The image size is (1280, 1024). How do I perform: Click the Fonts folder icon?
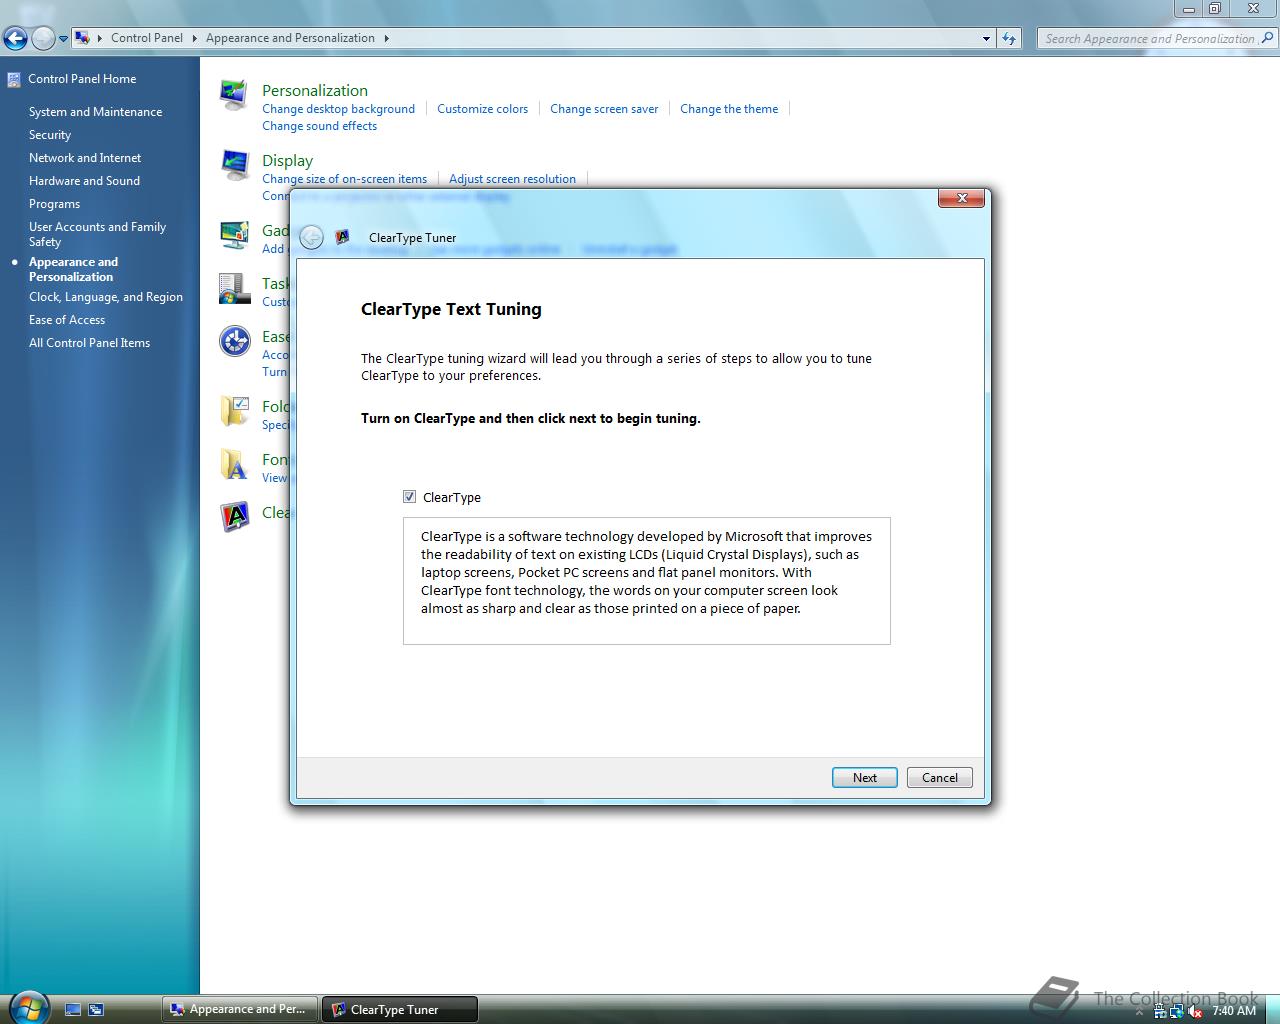(234, 464)
